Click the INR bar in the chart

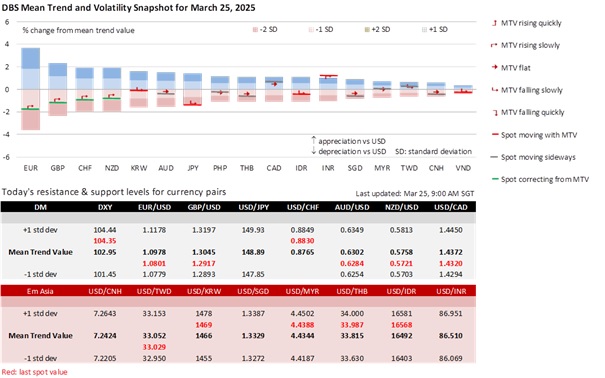coord(328,89)
